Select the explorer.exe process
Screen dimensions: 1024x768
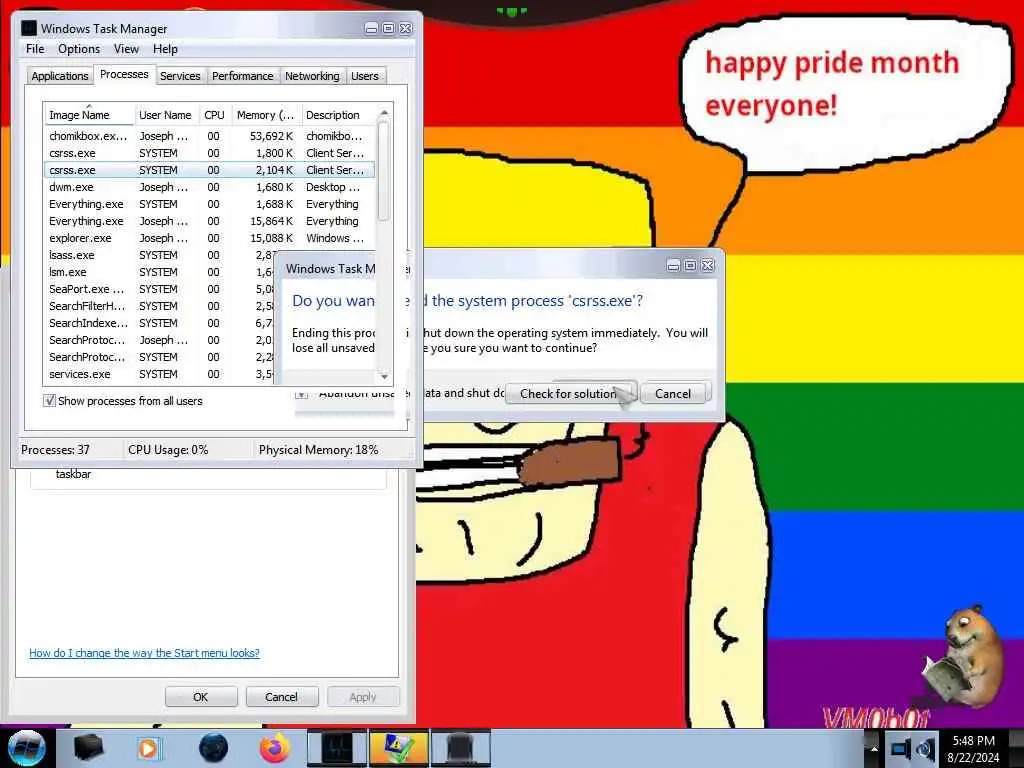209,238
